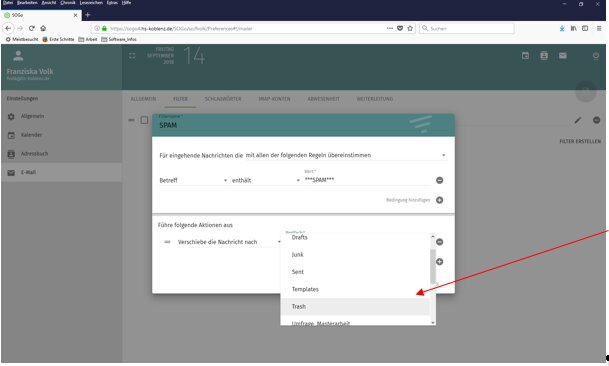Image resolution: width=609 pixels, height=366 pixels.
Task: Click the Filter erstellen button
Action: pos(580,141)
